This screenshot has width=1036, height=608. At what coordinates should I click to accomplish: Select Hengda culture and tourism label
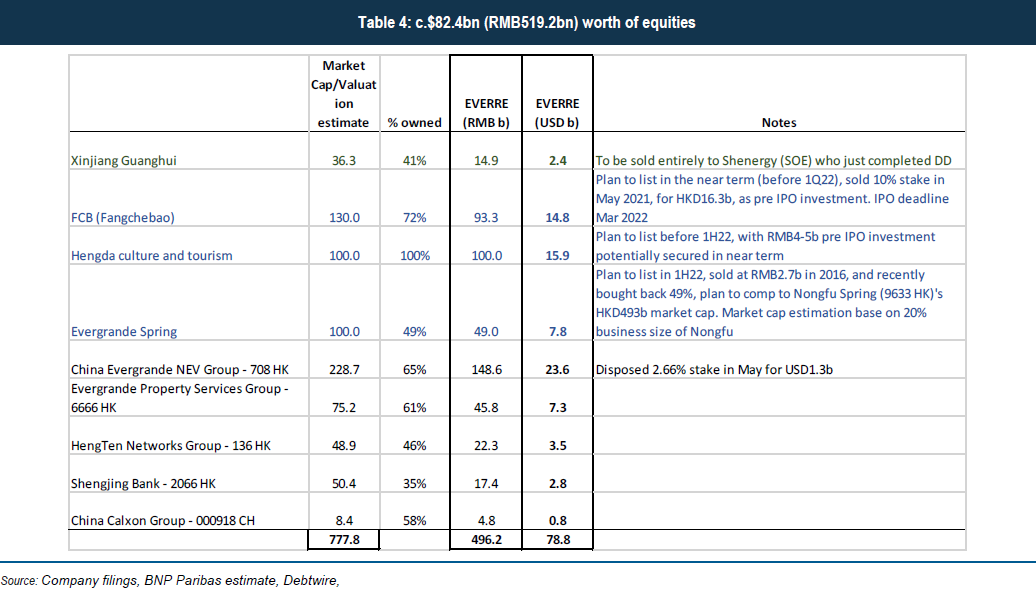[x=151, y=256]
